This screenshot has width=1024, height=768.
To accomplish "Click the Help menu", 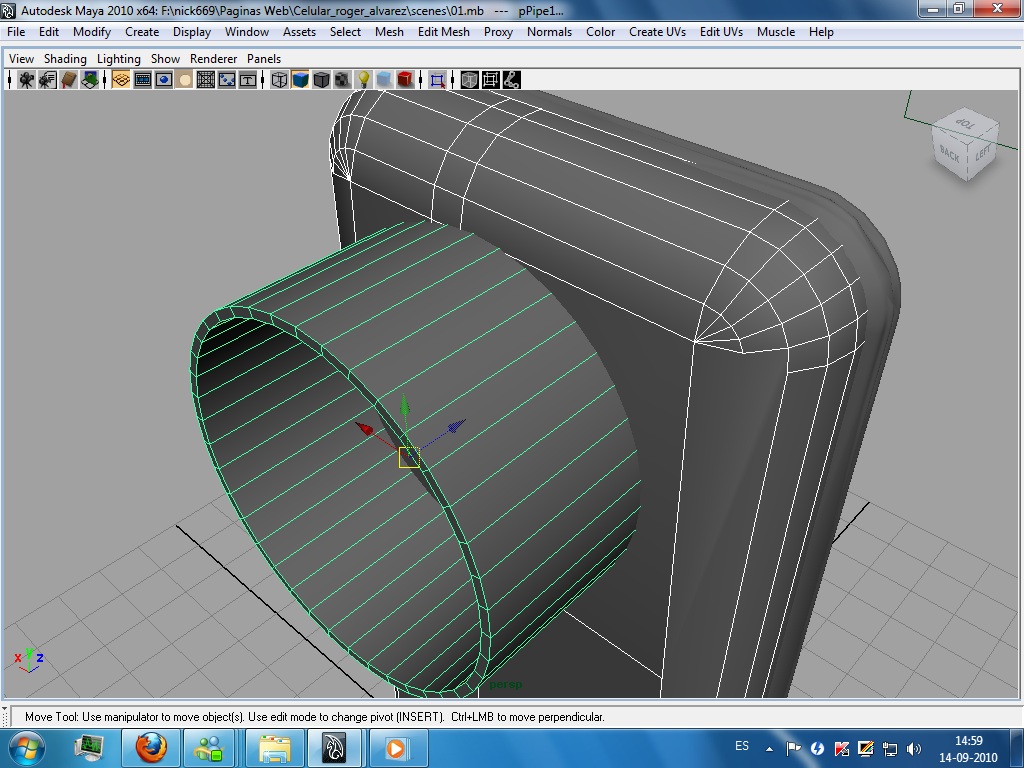I will tap(821, 31).
